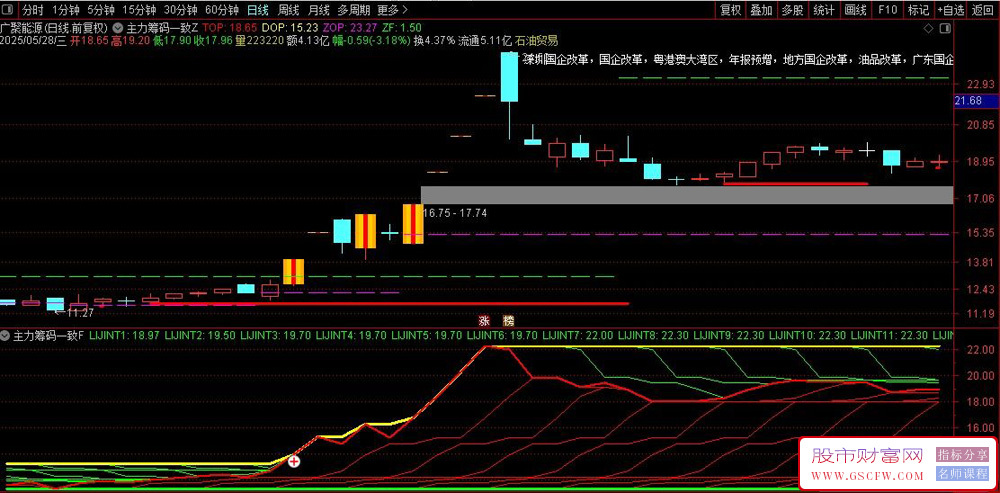This screenshot has width=1000, height=493.
Task: Switch to 分时 intraday view
Action: tap(33, 10)
